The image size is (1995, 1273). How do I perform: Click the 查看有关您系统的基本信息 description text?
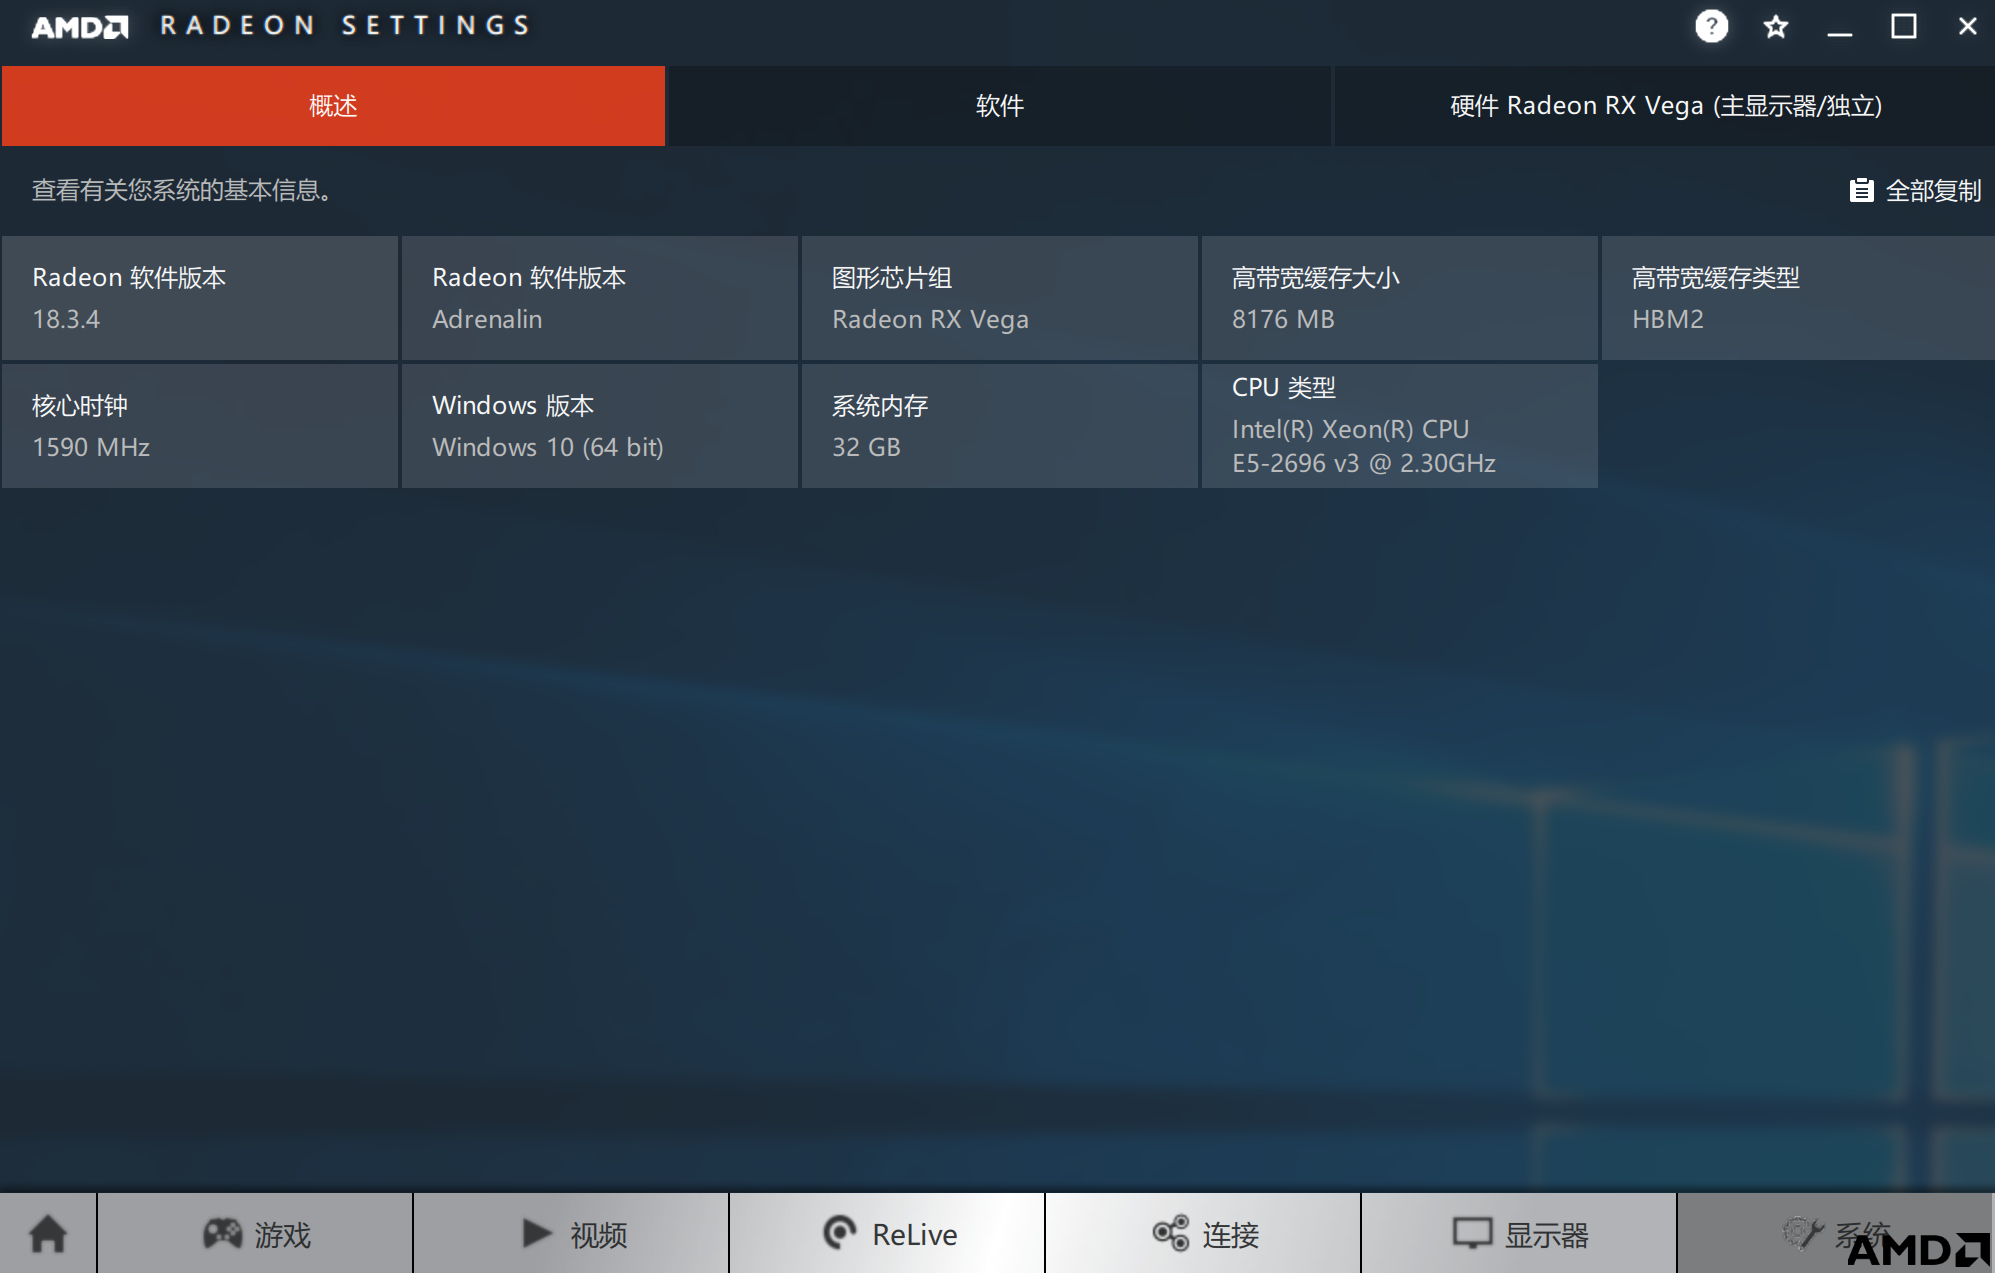pos(182,190)
